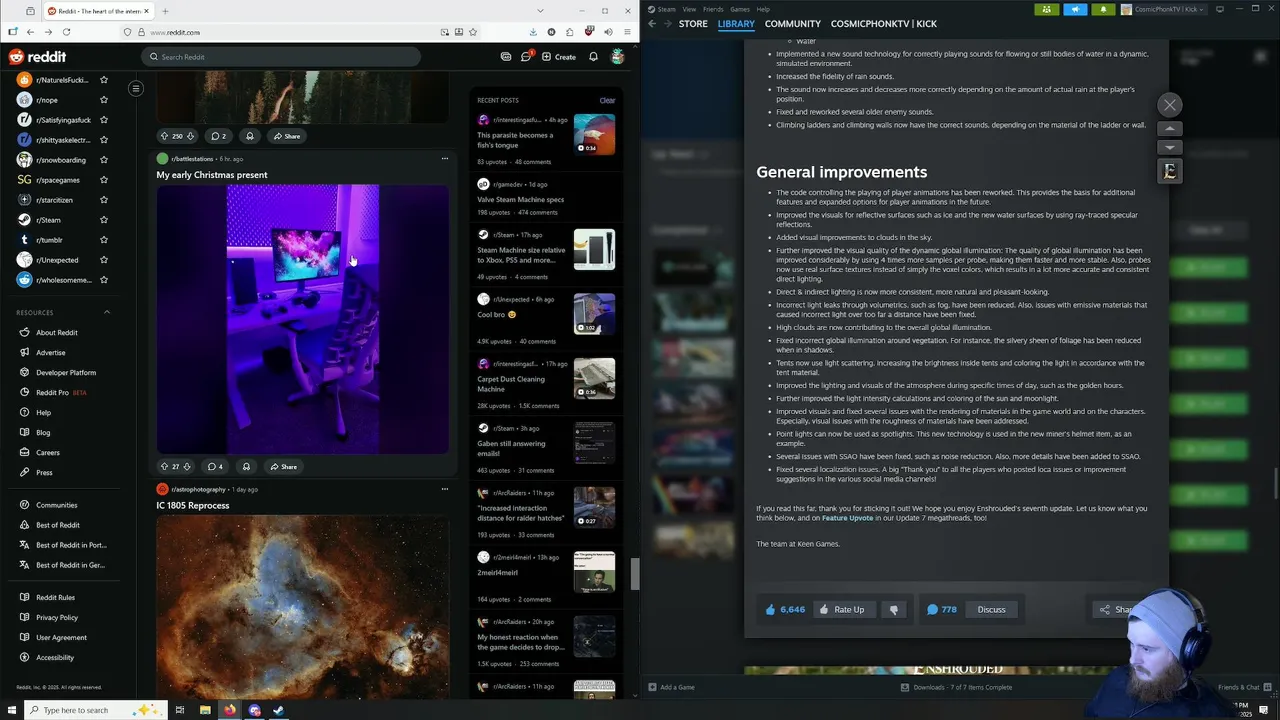Open Firefox application hamburger menu
This screenshot has height=720, width=1280.
(627, 32)
